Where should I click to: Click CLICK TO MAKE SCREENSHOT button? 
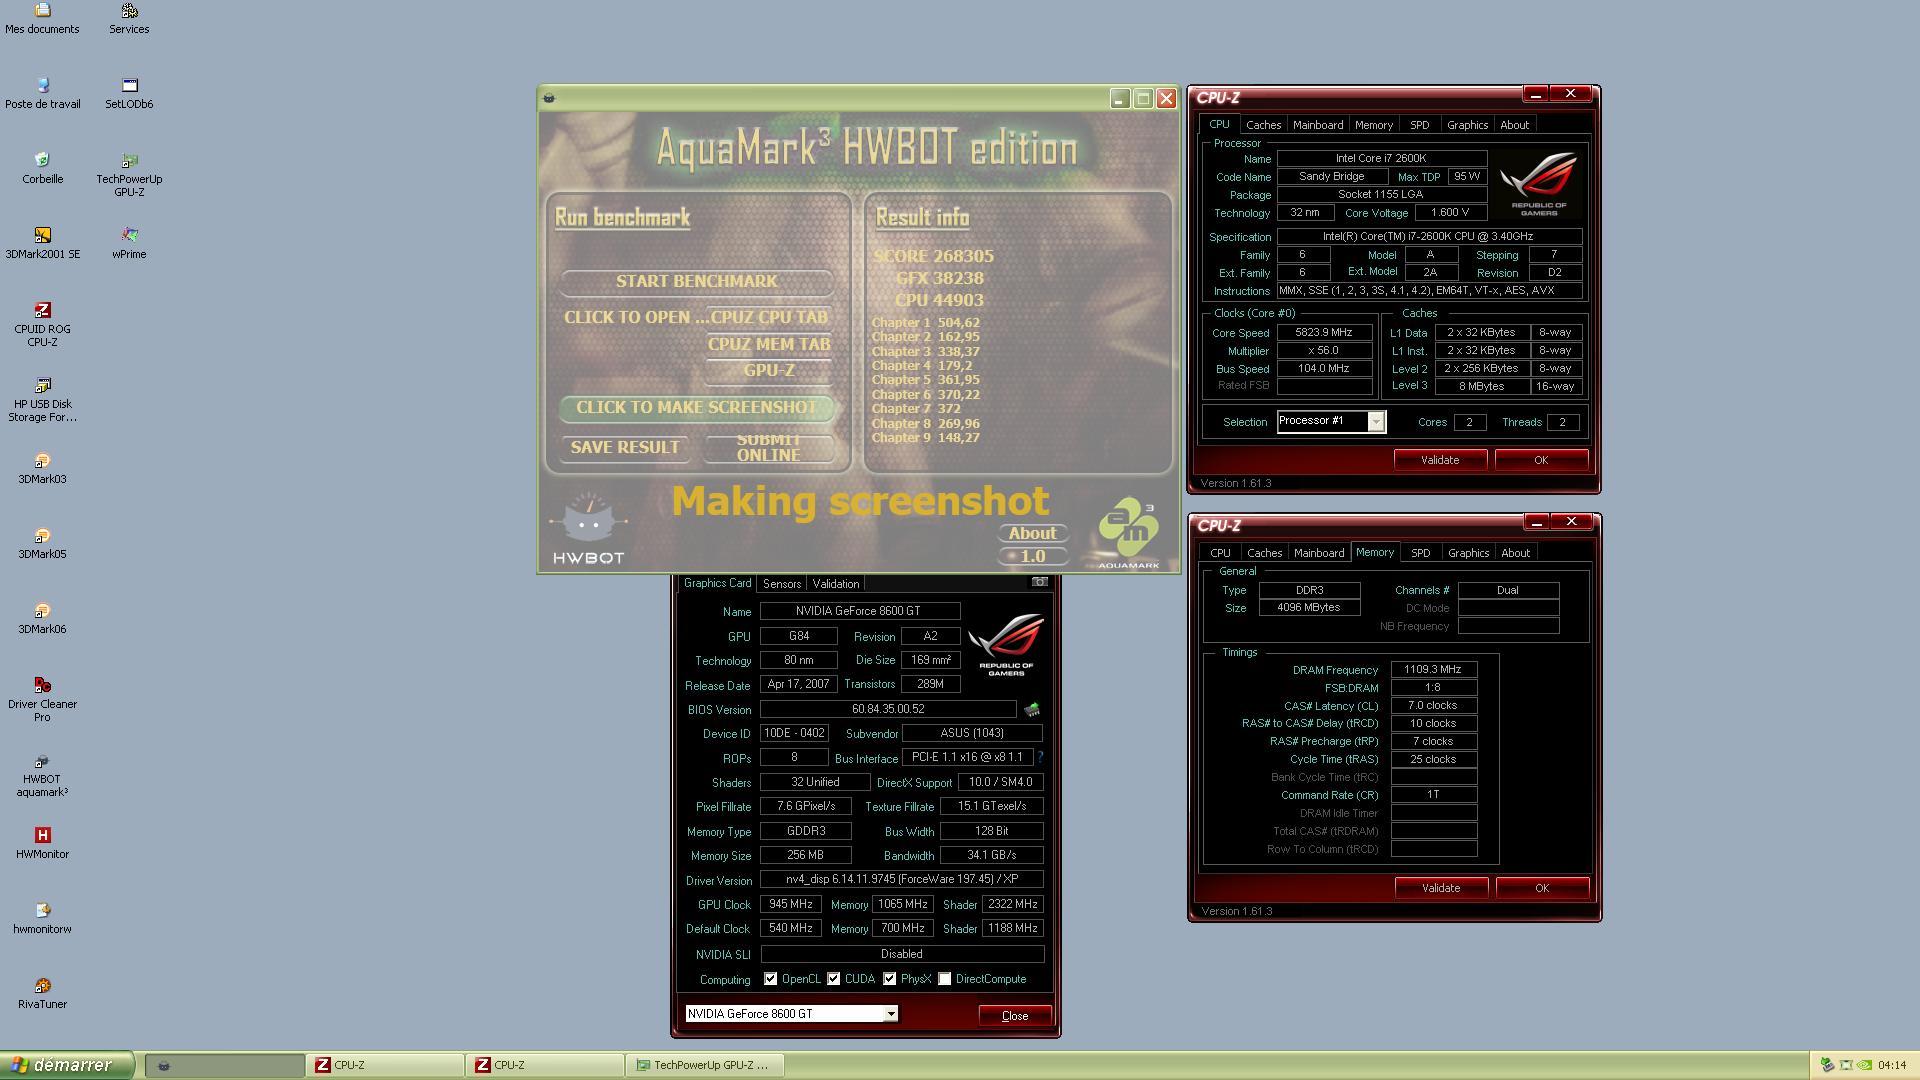696,408
